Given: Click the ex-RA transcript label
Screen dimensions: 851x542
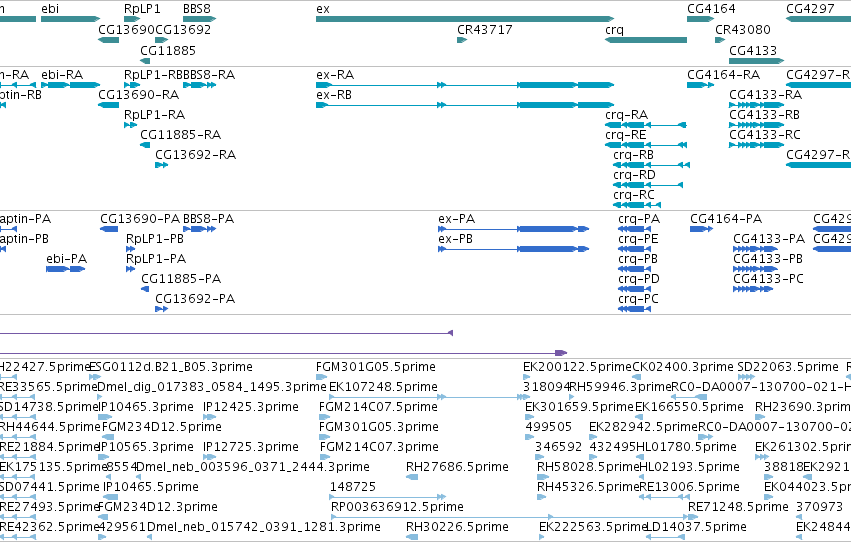Looking at the screenshot, I should point(335,75).
